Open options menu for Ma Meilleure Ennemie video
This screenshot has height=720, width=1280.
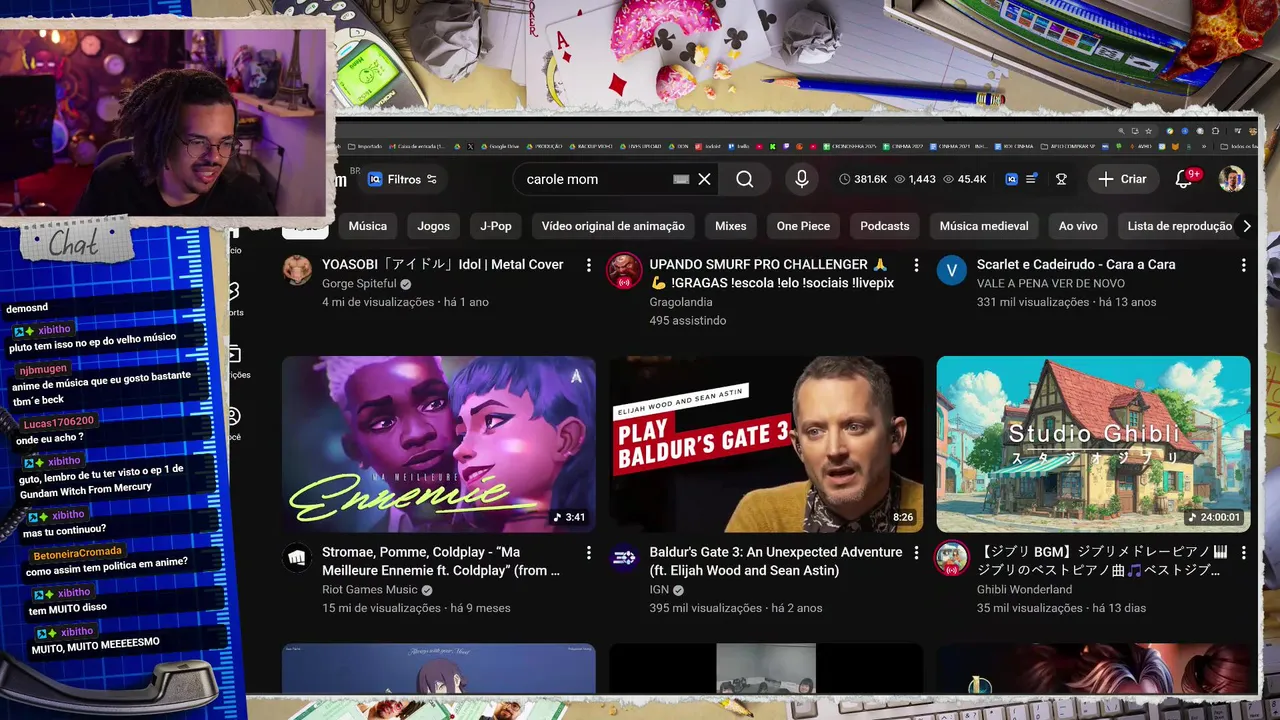588,552
